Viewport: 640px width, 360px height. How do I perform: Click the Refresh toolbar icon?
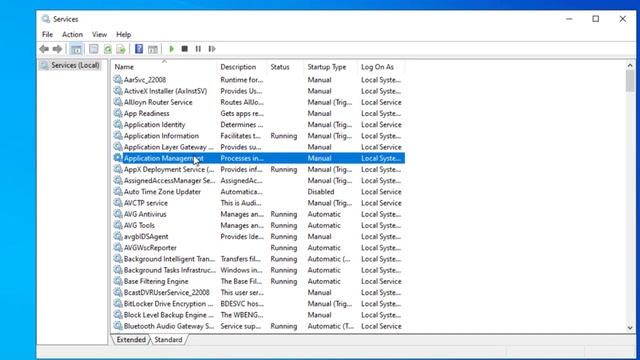pos(108,49)
